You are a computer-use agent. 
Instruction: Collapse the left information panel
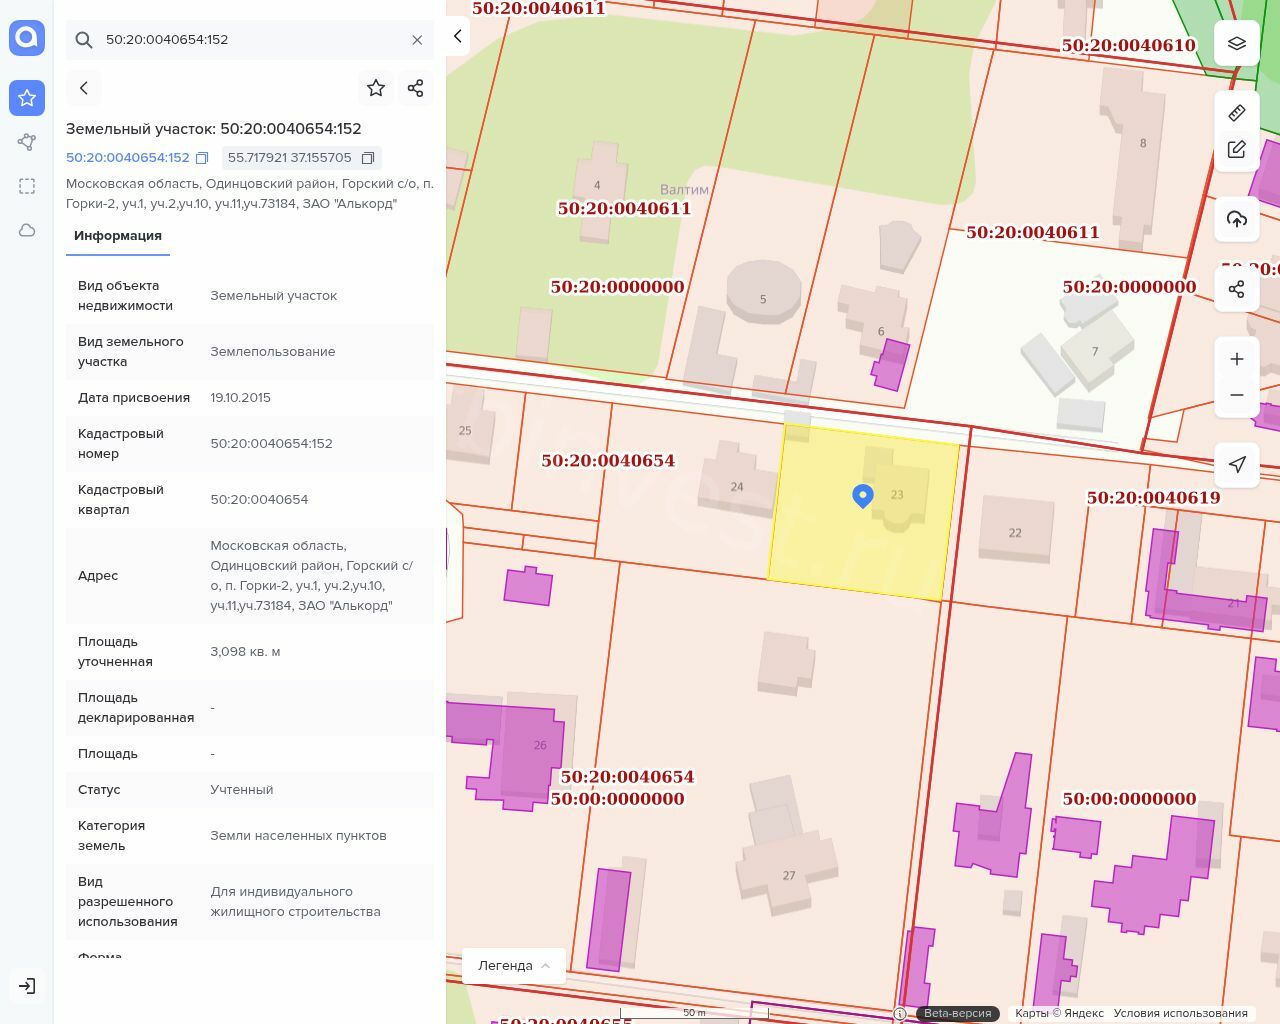coord(457,36)
